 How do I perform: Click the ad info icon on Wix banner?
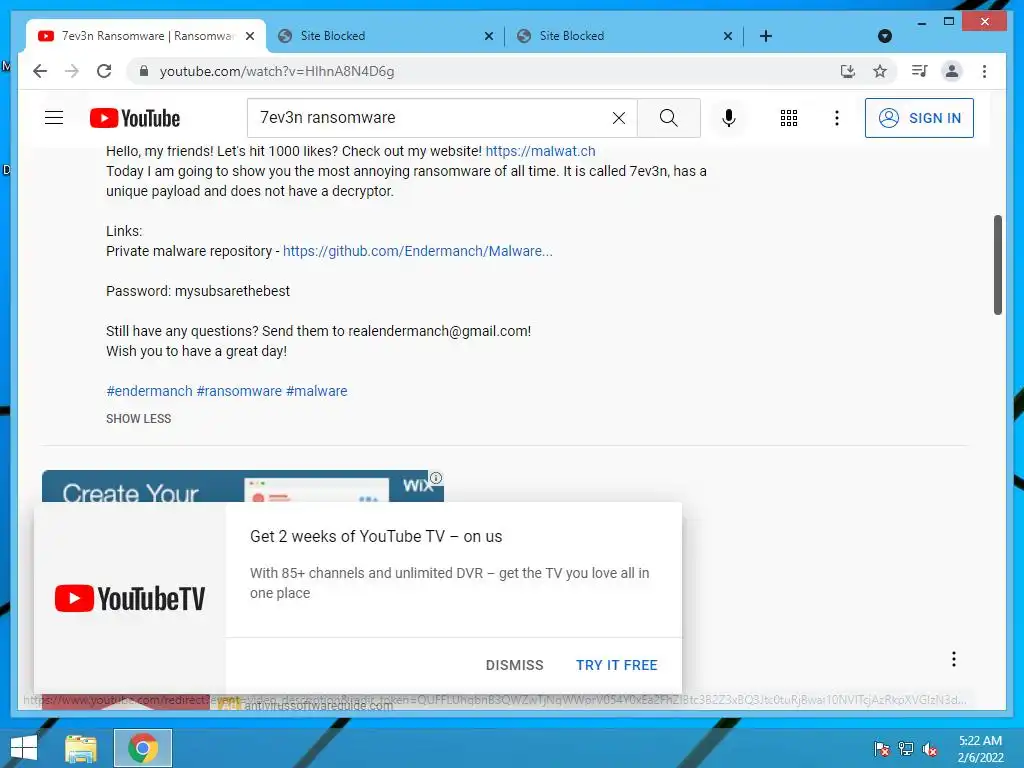tap(436, 477)
